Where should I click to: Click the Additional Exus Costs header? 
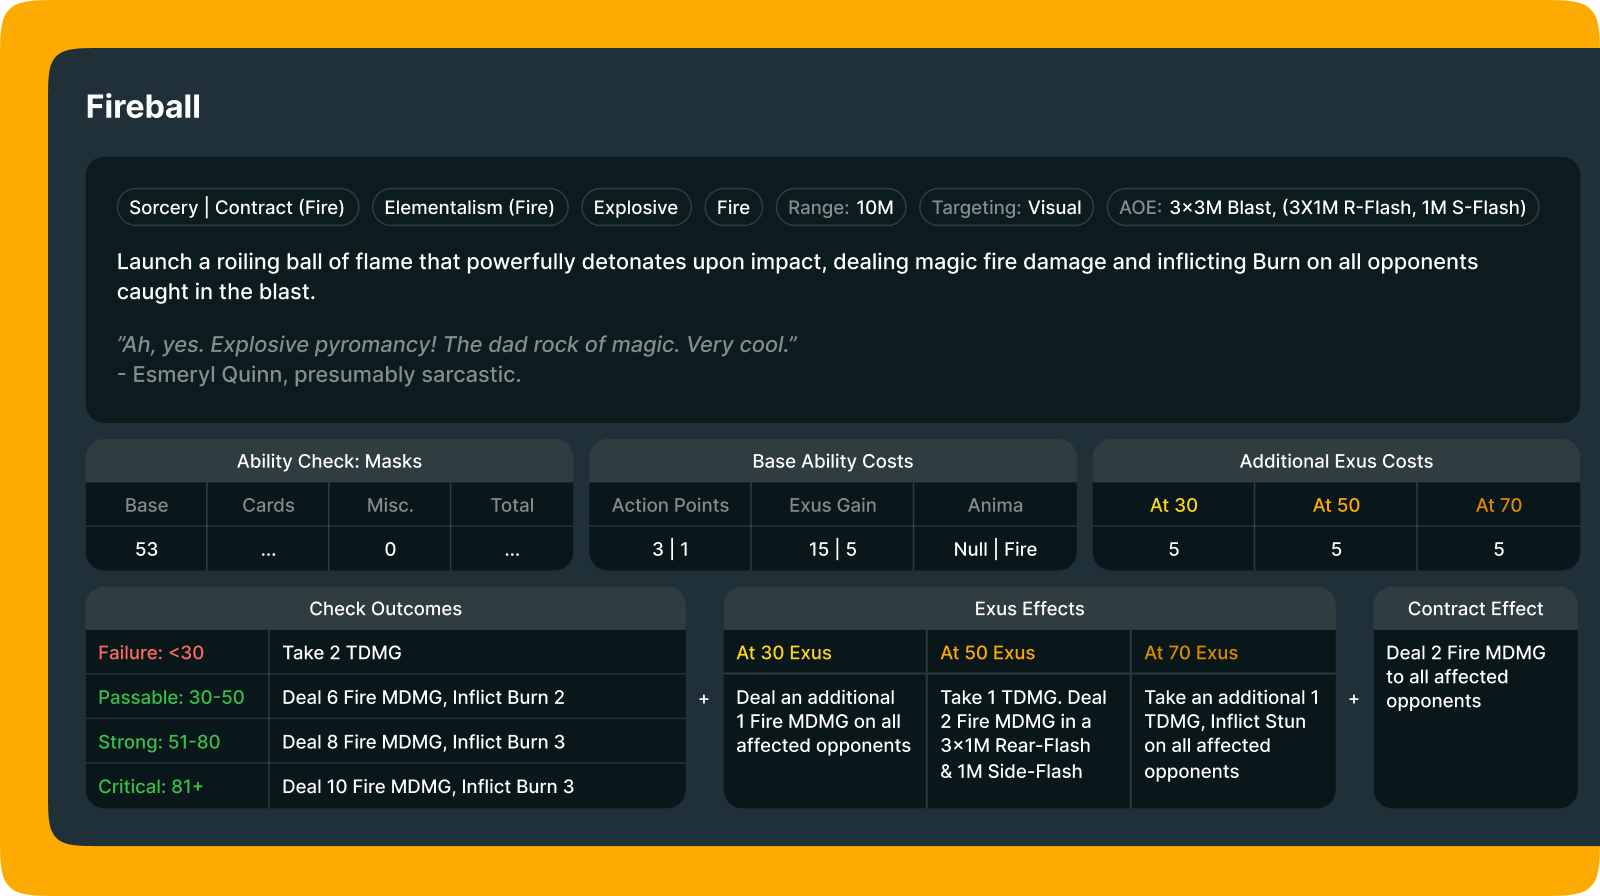(x=1336, y=461)
